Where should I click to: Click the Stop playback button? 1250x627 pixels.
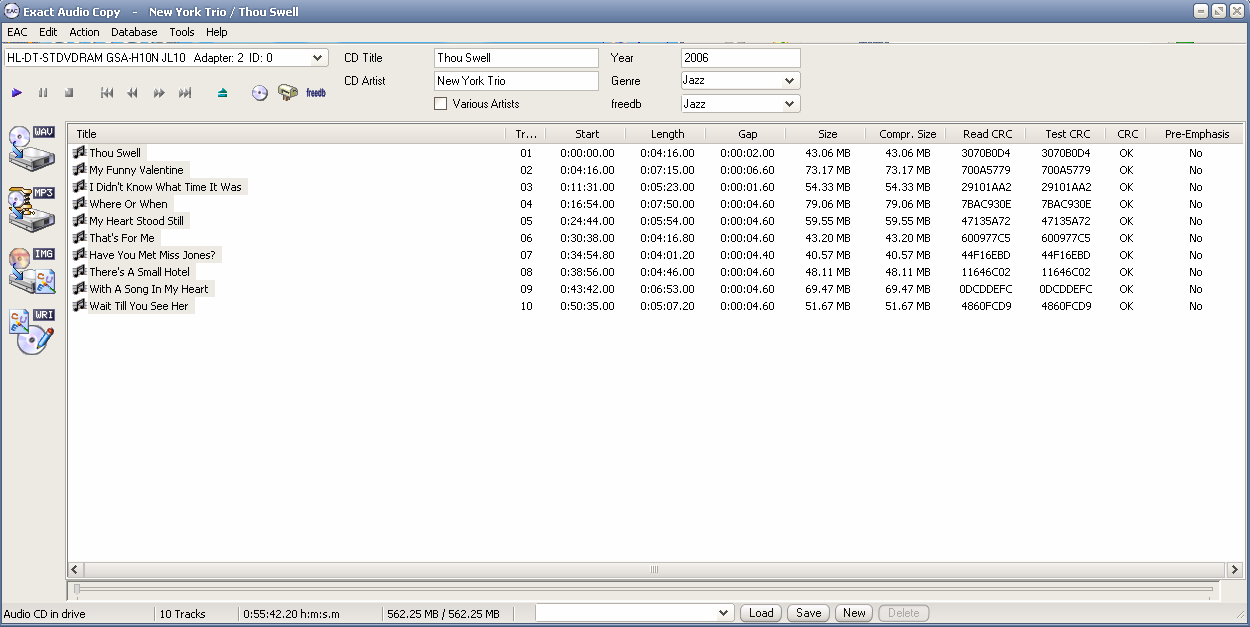tap(69, 93)
